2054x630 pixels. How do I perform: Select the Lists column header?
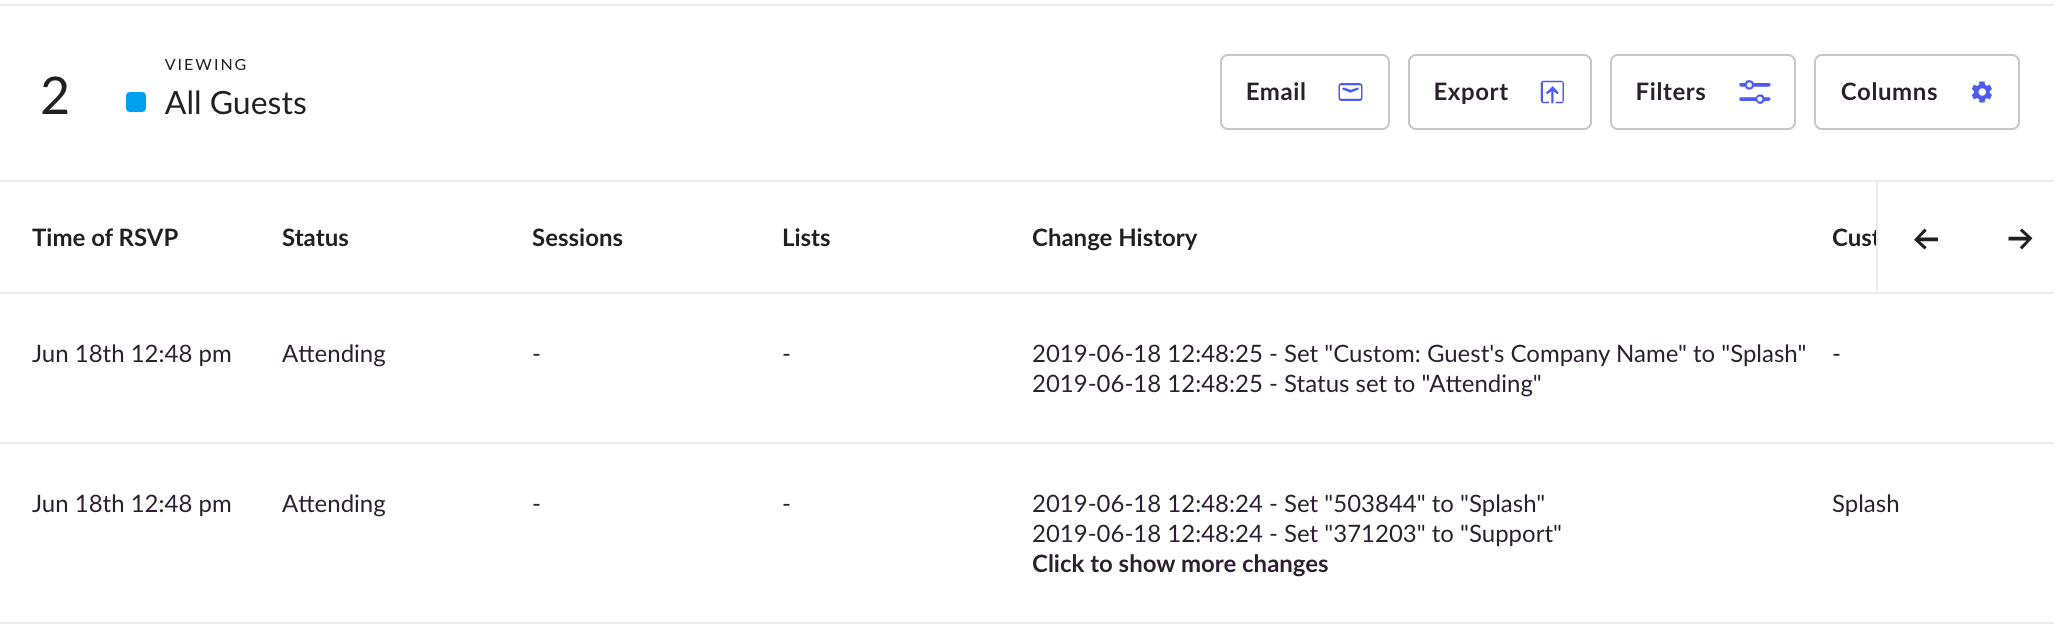[x=806, y=238]
